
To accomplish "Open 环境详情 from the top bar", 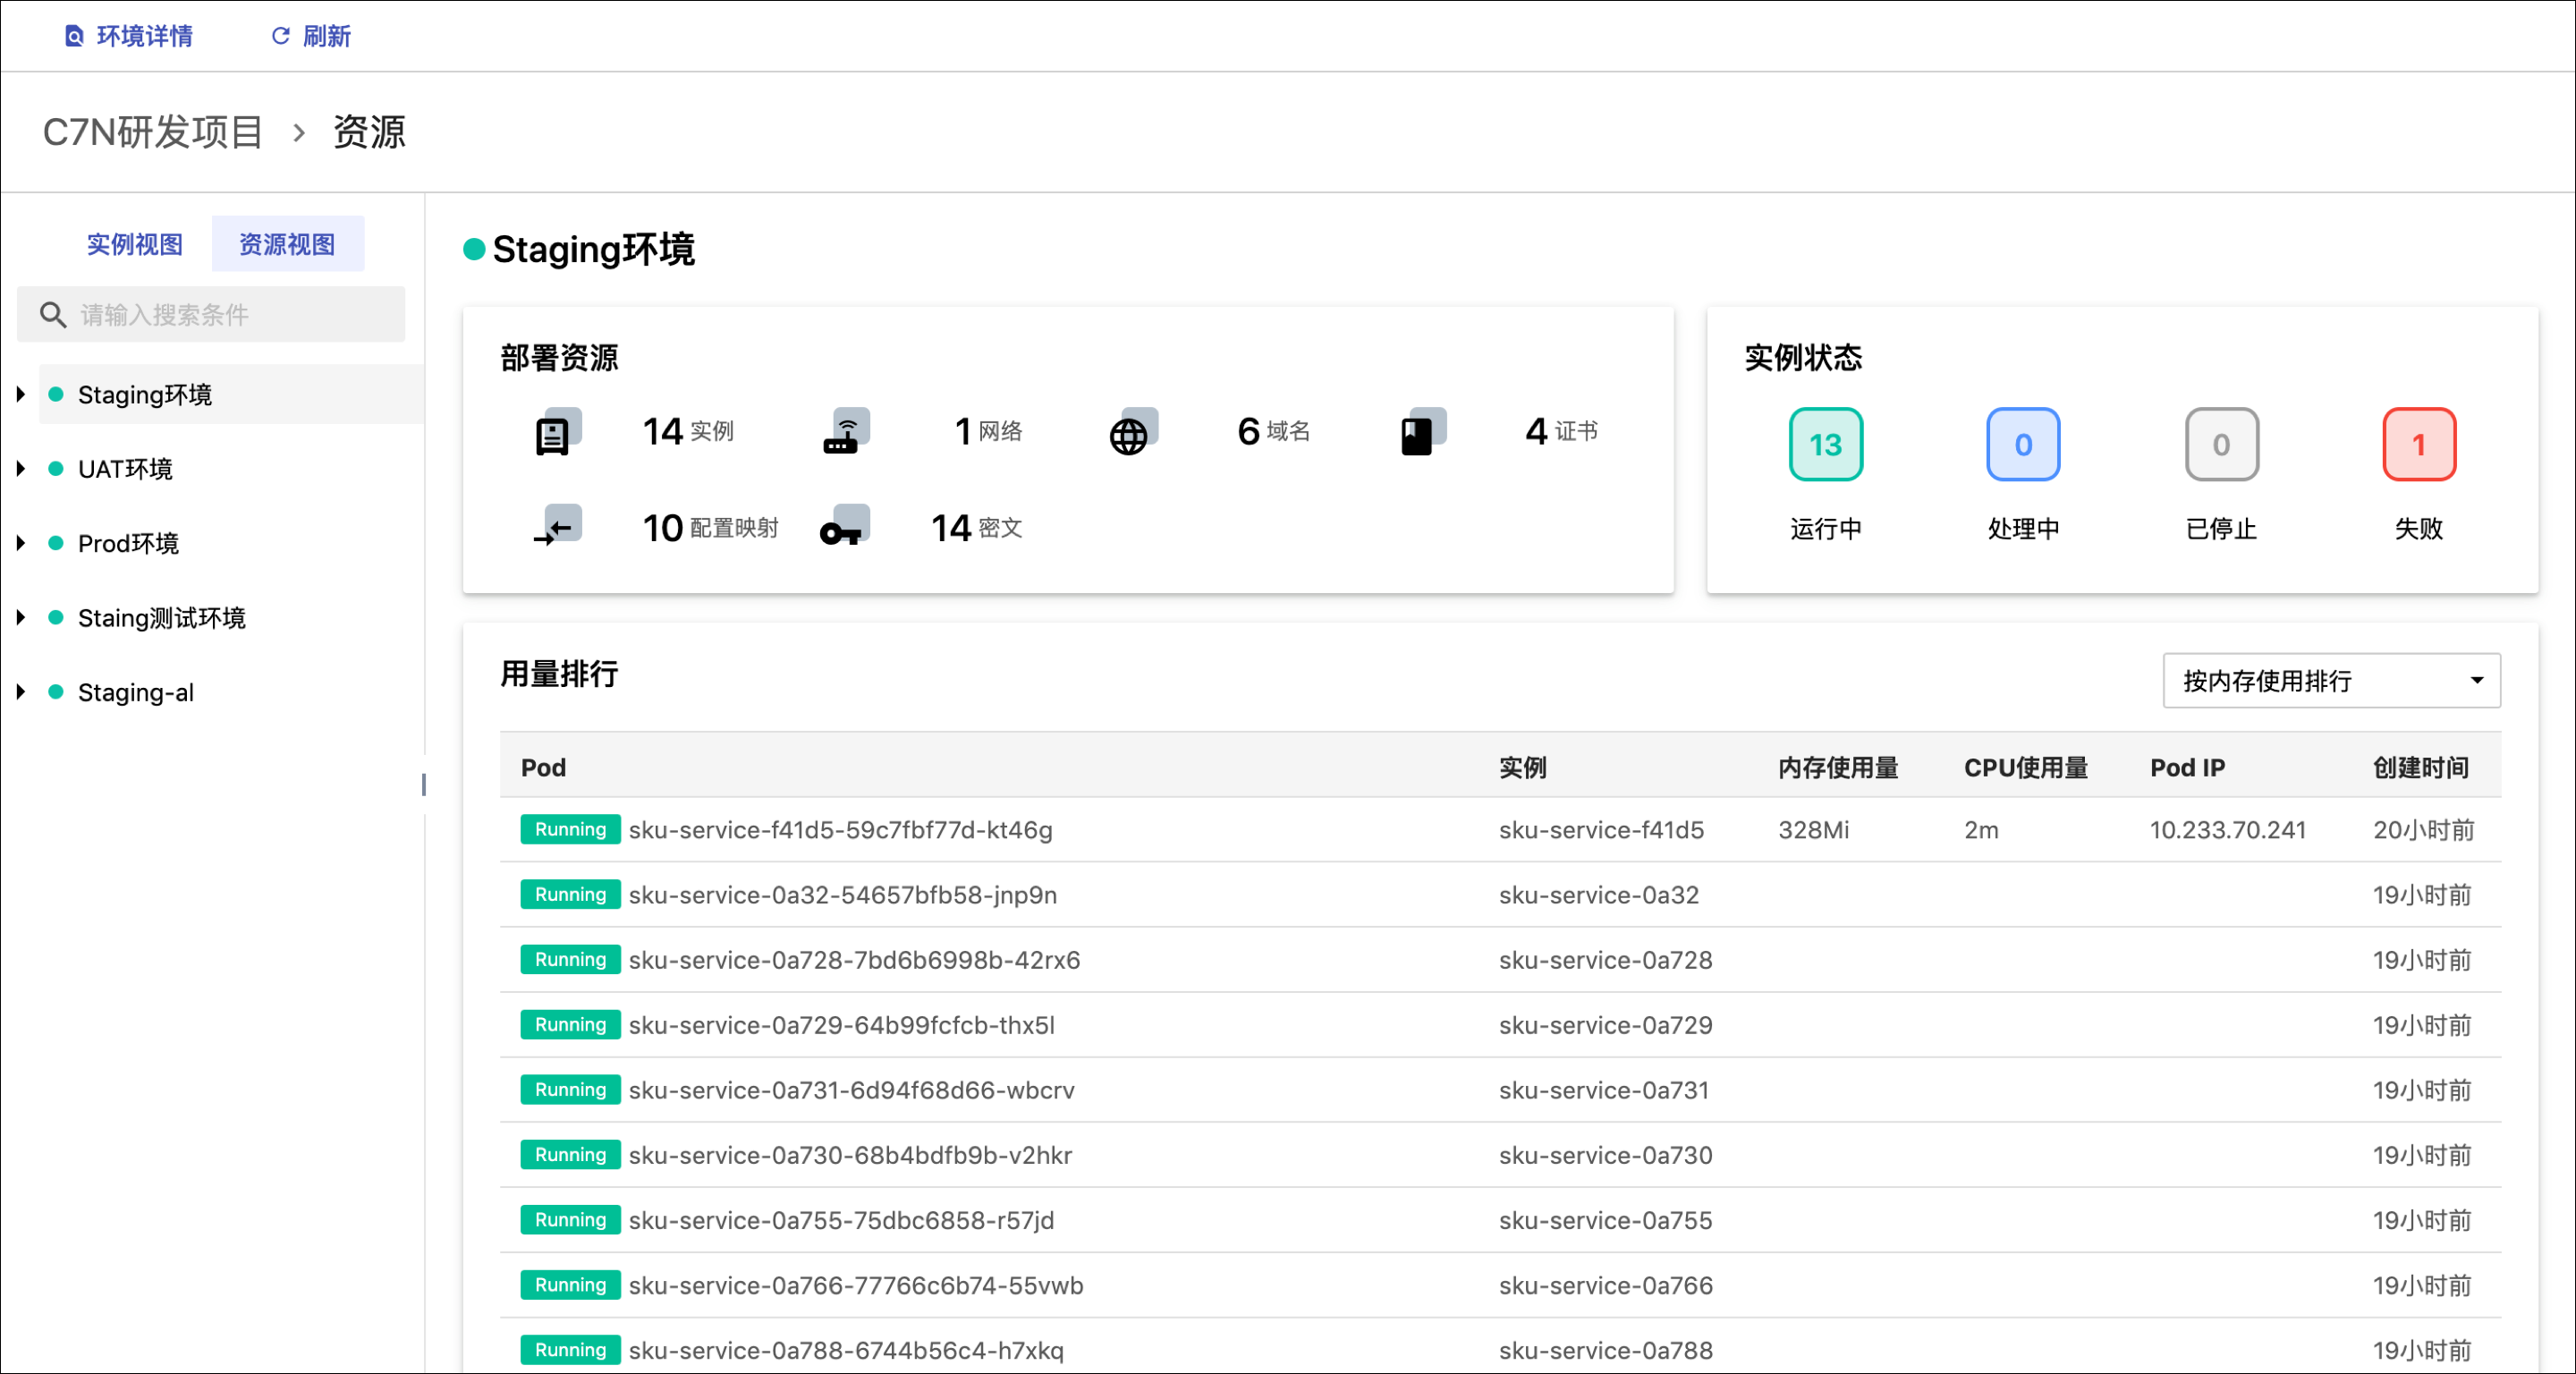I will (x=129, y=36).
